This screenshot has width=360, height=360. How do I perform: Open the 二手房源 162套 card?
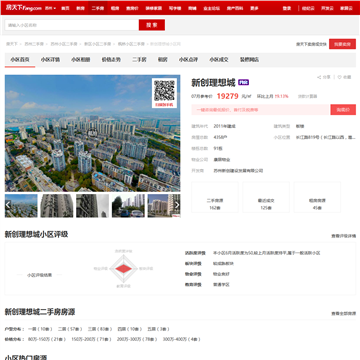click(215, 197)
